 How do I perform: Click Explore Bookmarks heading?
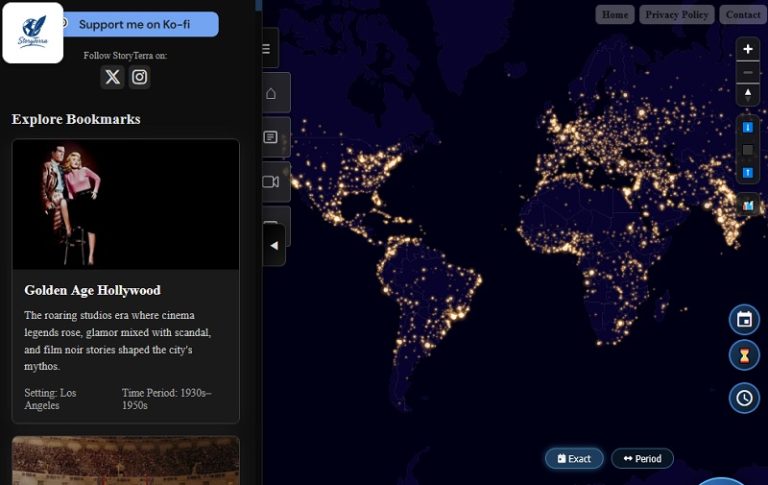(x=76, y=119)
